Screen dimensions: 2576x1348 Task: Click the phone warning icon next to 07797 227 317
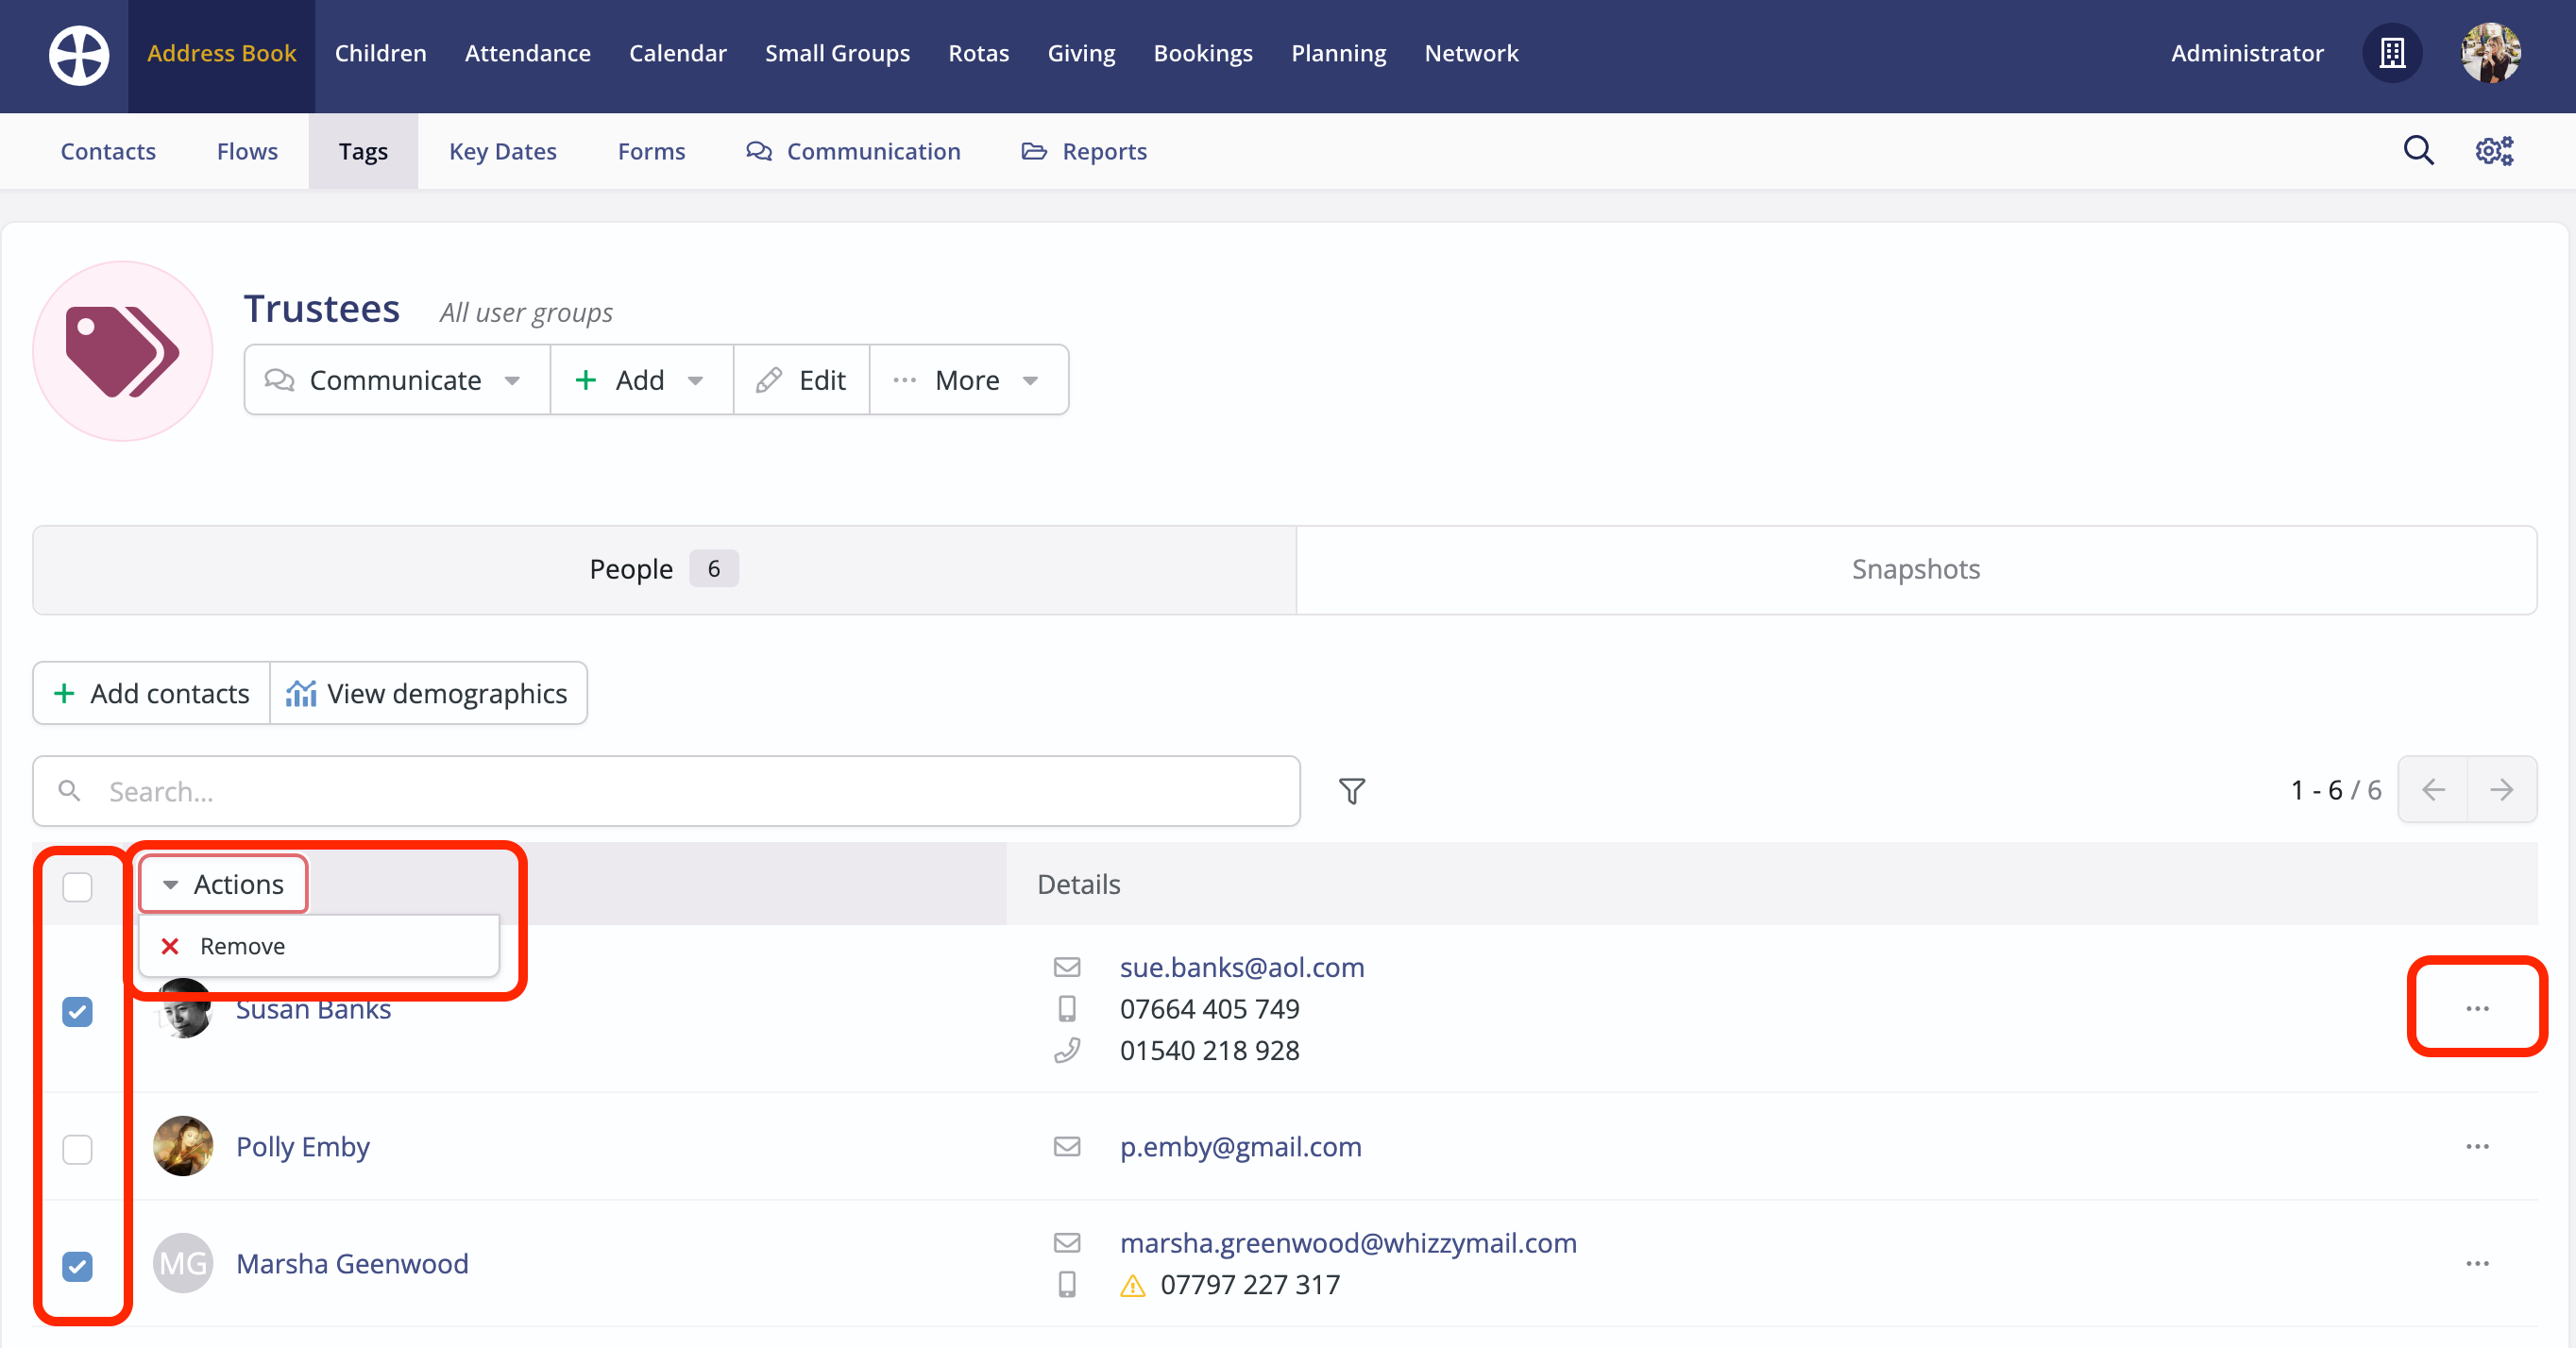click(1131, 1285)
